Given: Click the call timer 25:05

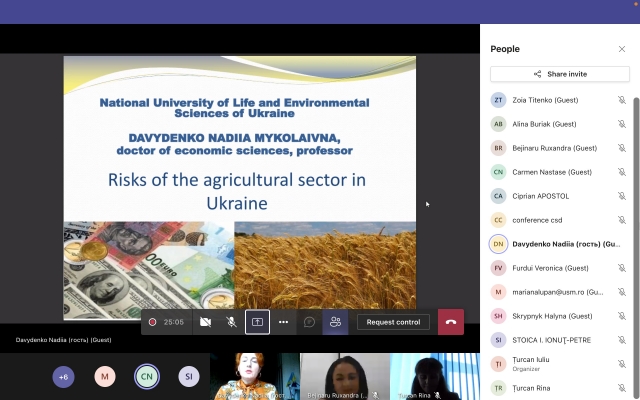Looking at the screenshot, I should tap(174, 322).
